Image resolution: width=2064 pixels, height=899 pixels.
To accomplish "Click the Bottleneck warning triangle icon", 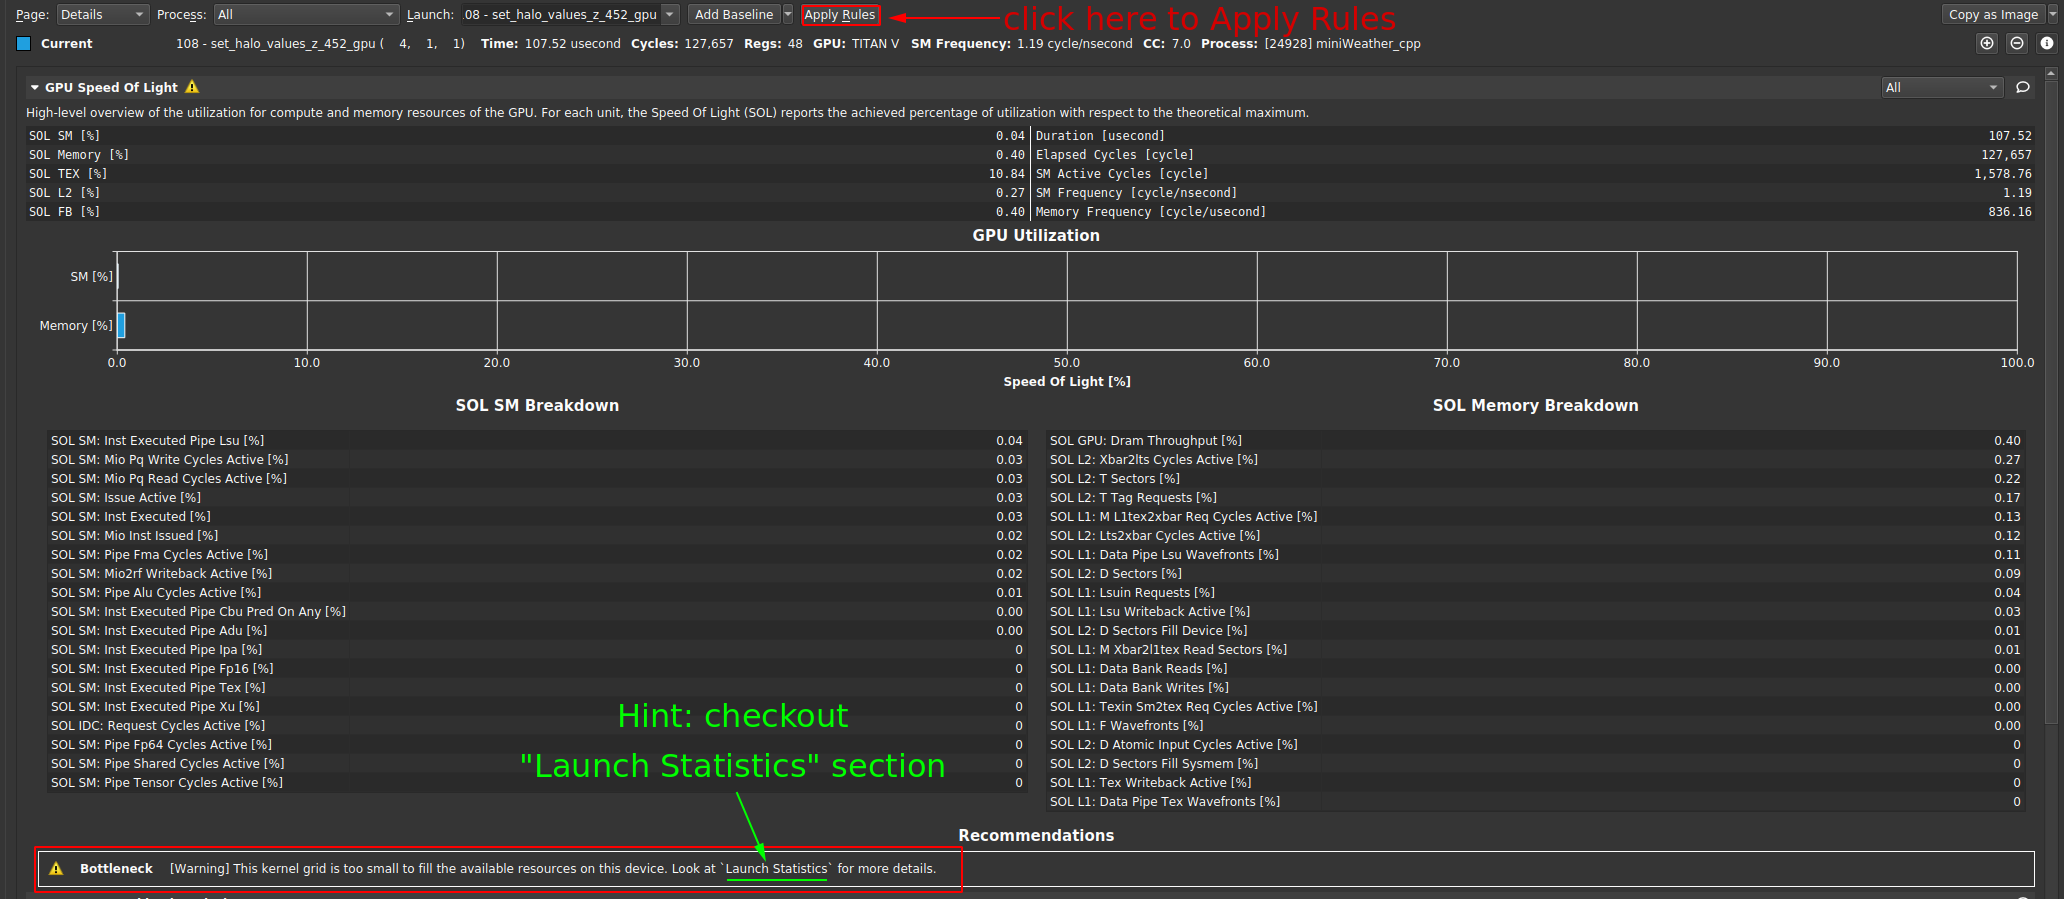I will point(56,869).
